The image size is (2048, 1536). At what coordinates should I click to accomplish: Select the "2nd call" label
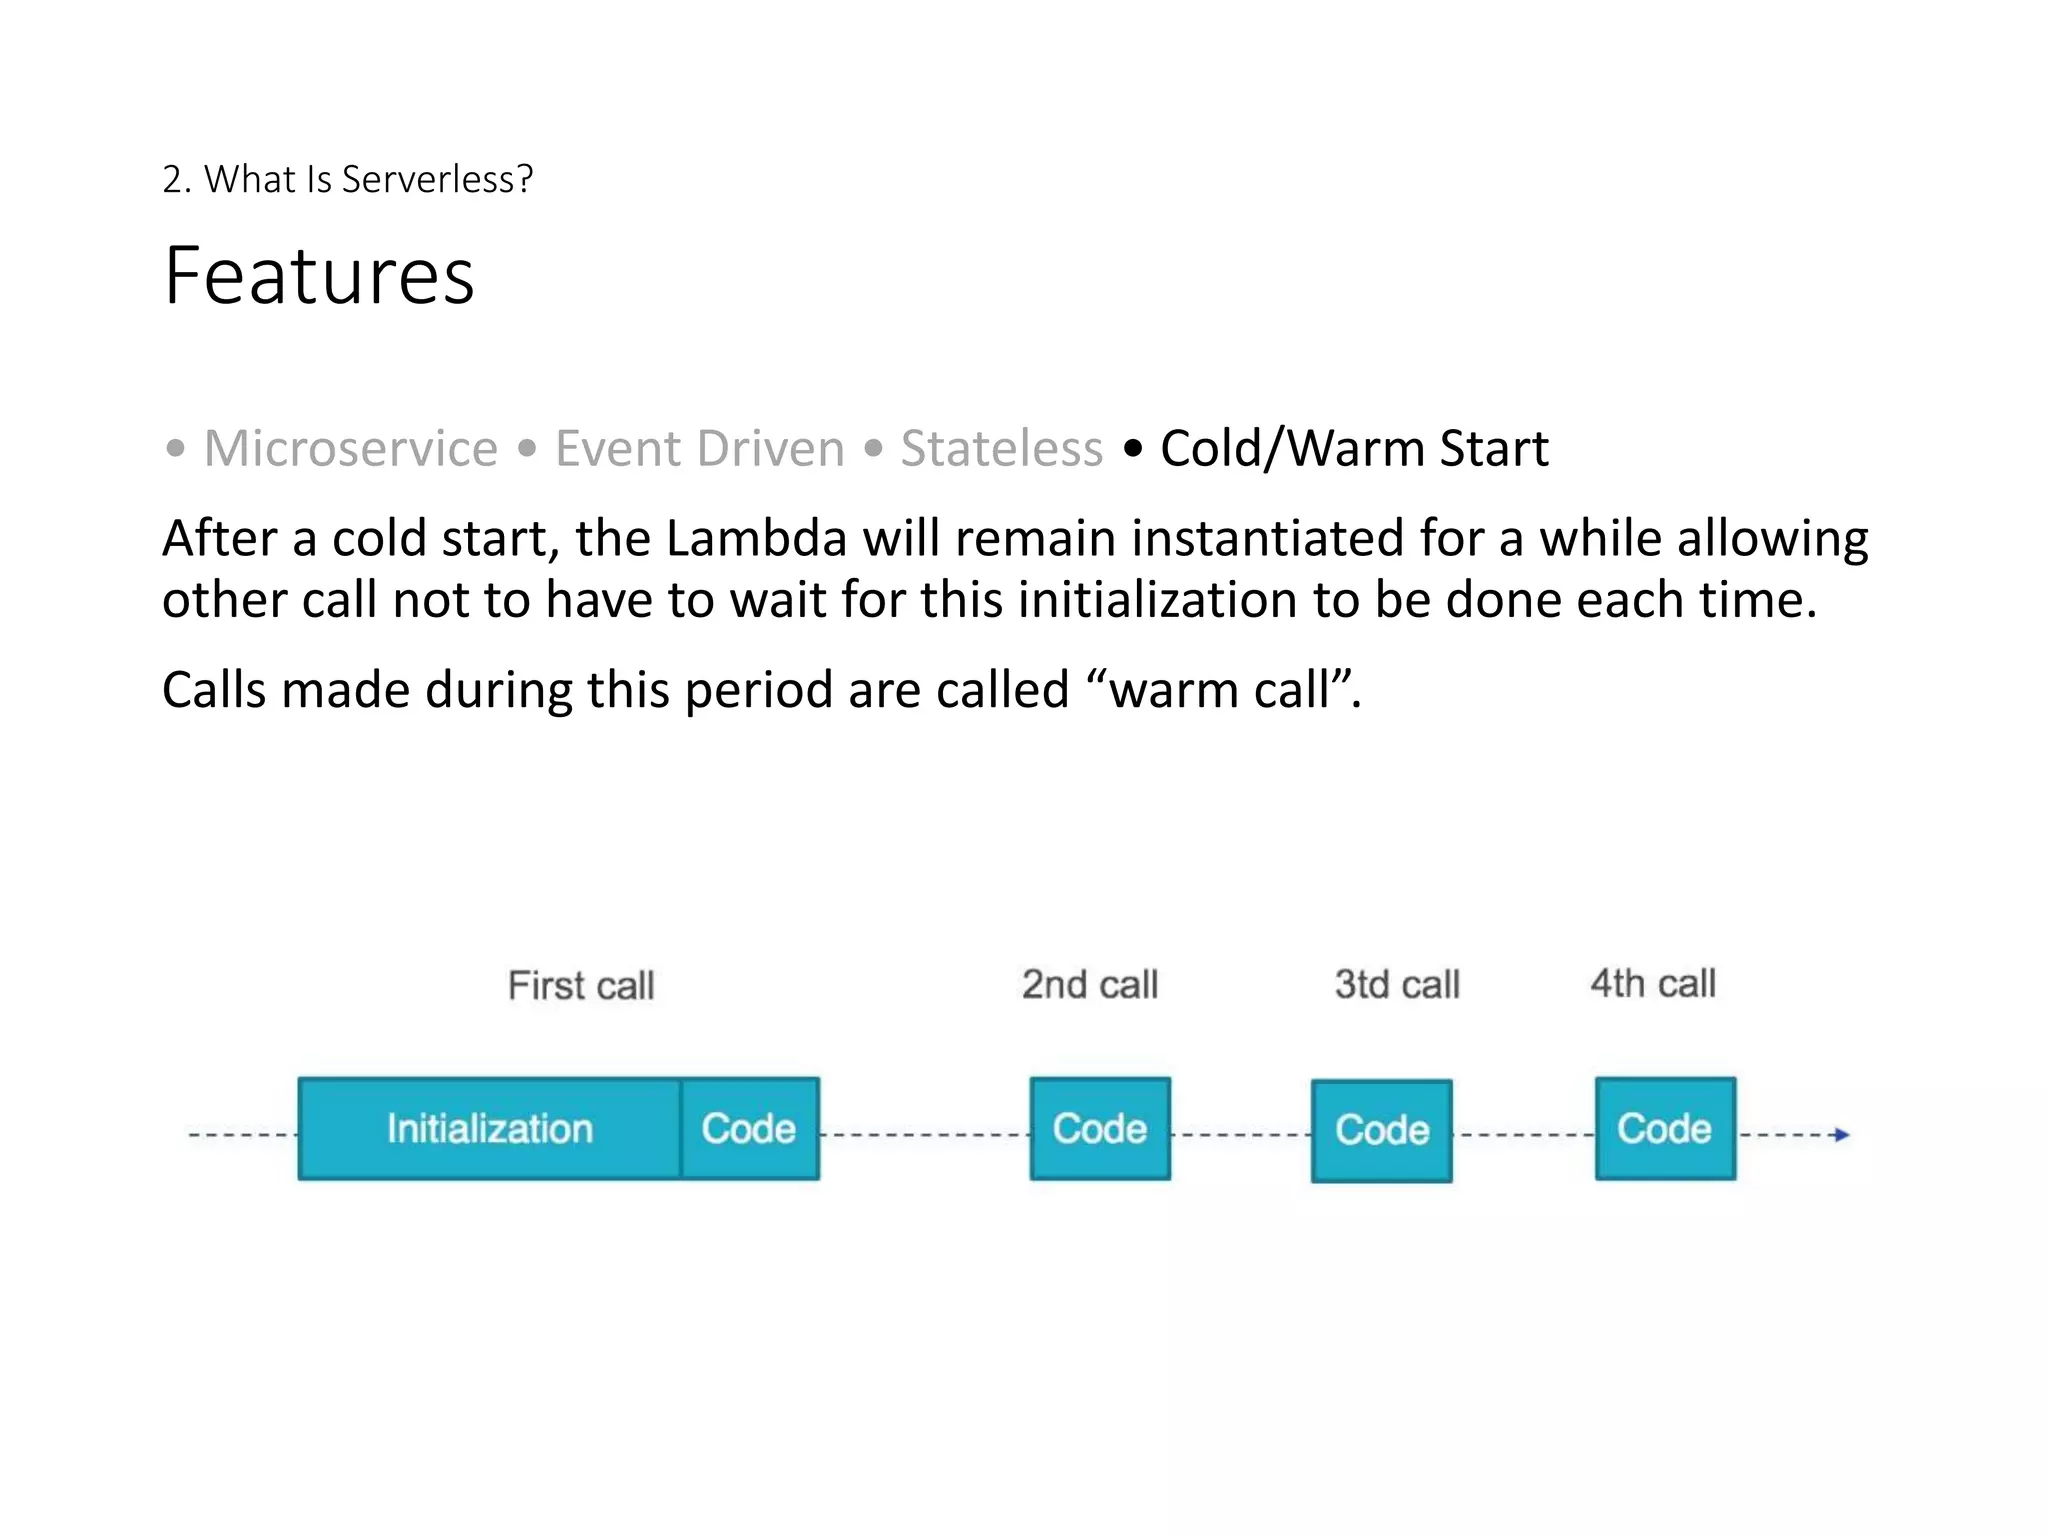(x=1090, y=985)
